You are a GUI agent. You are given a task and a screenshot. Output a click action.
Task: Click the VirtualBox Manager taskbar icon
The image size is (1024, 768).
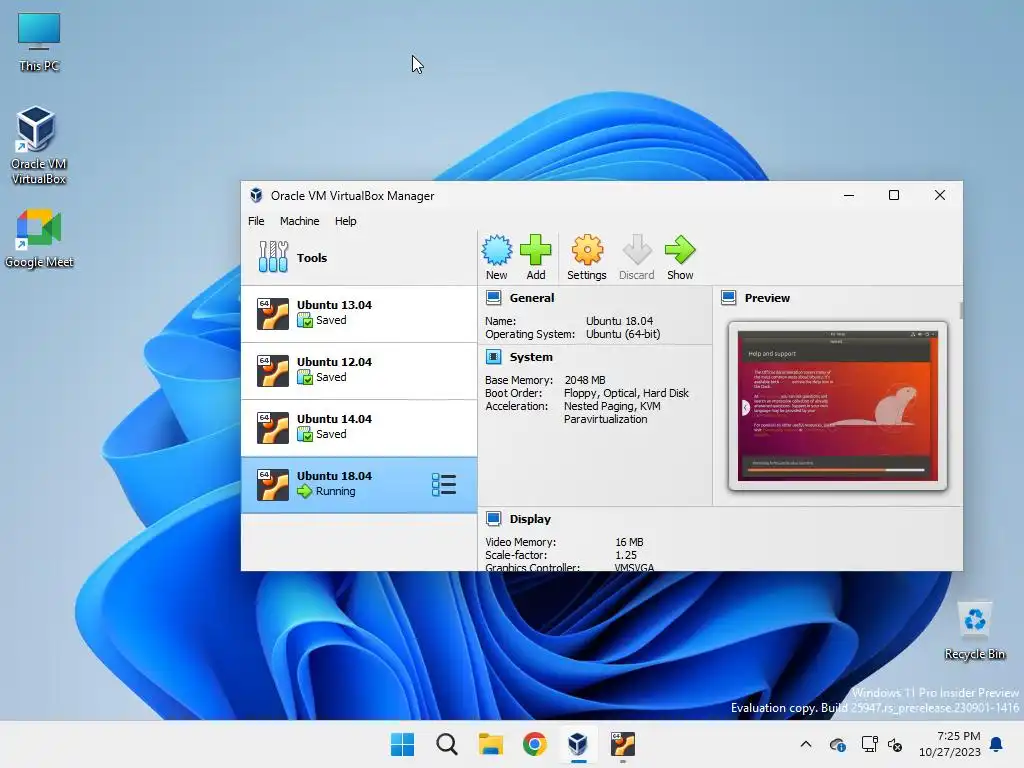[x=578, y=744]
